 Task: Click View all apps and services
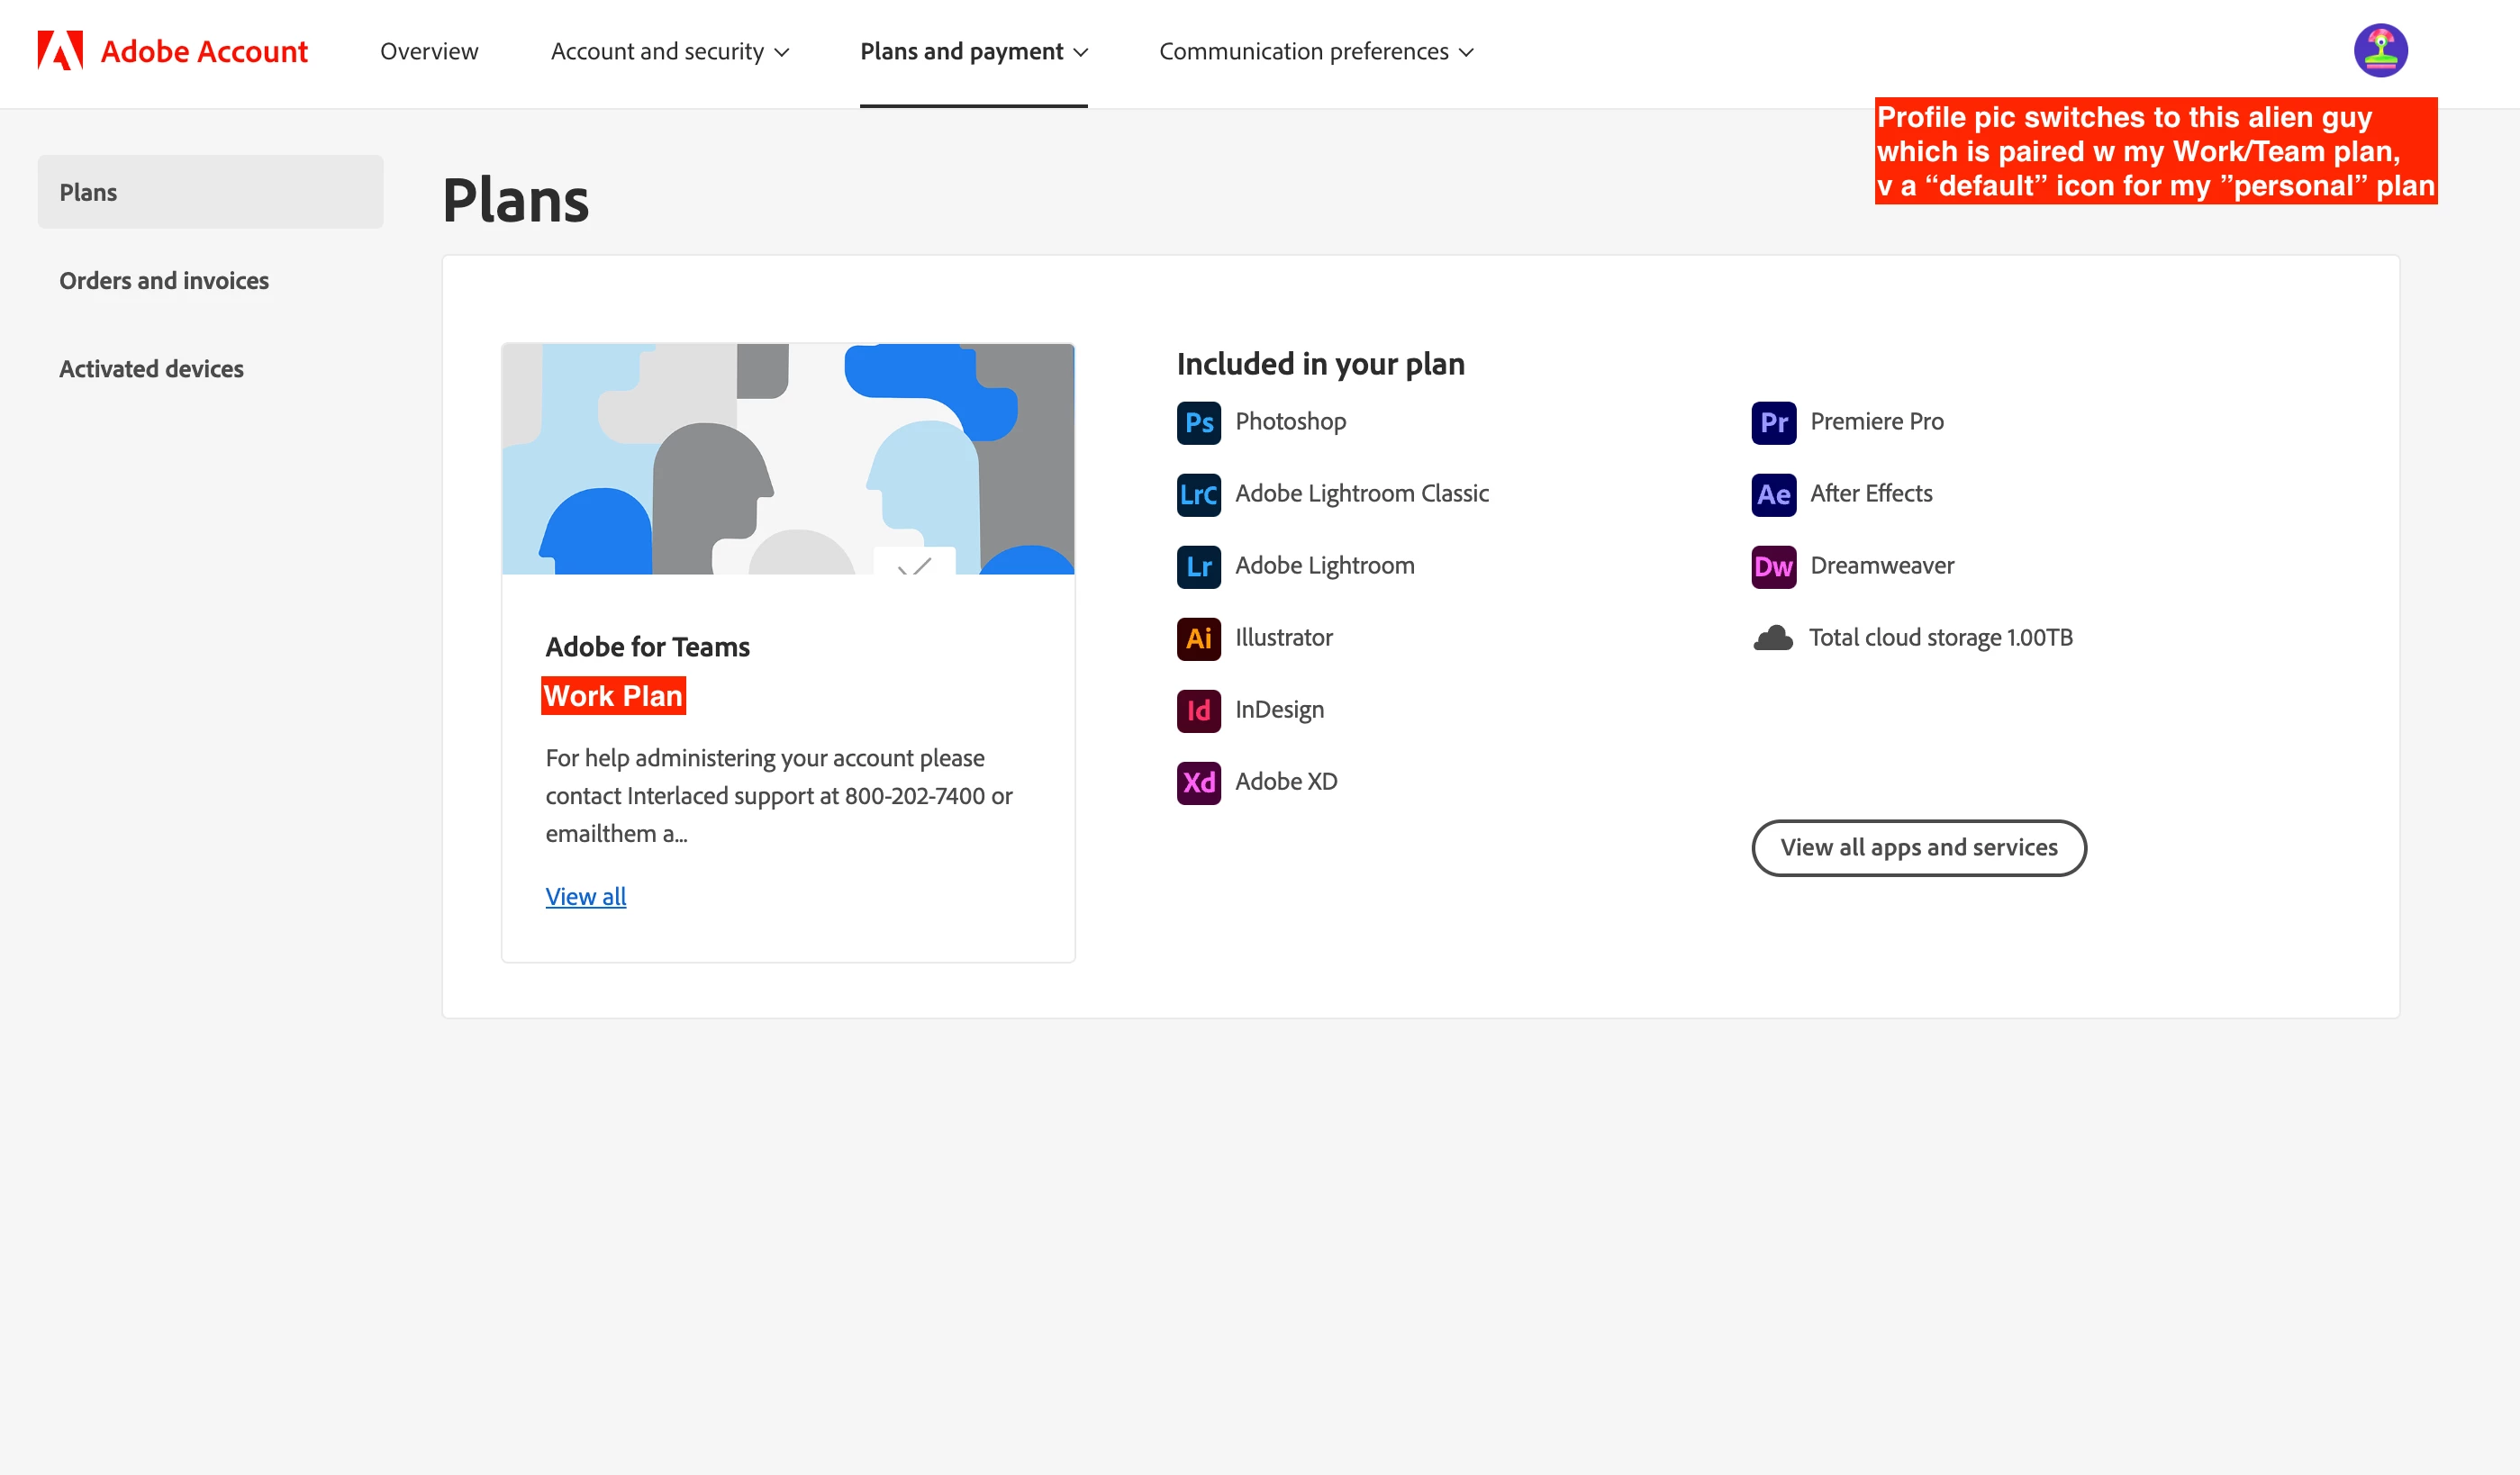[x=1918, y=847]
